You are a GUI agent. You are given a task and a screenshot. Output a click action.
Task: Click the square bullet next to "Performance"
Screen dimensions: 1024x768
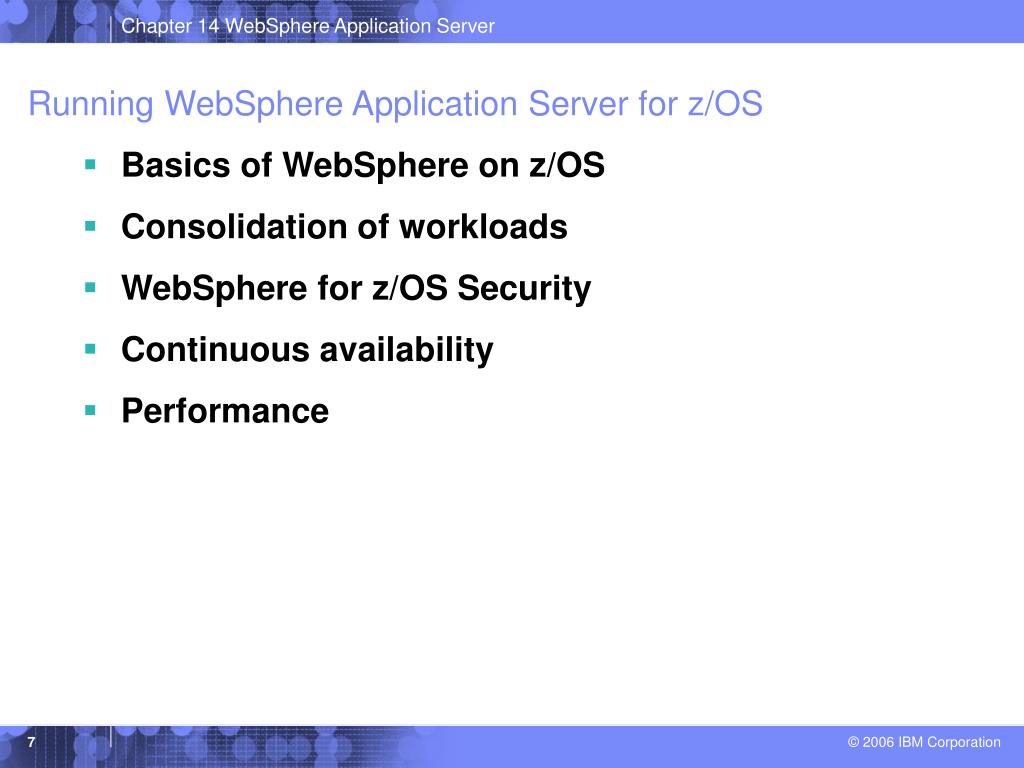click(x=90, y=411)
